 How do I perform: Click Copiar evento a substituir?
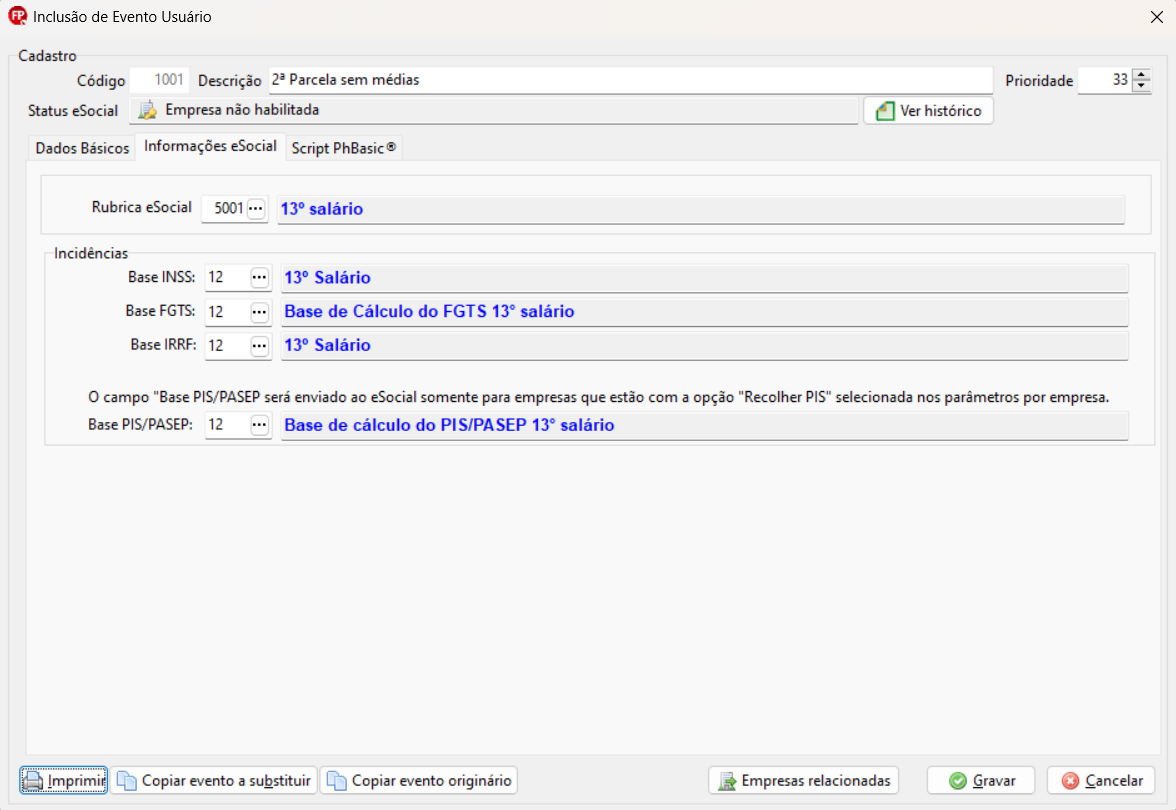[x=214, y=781]
